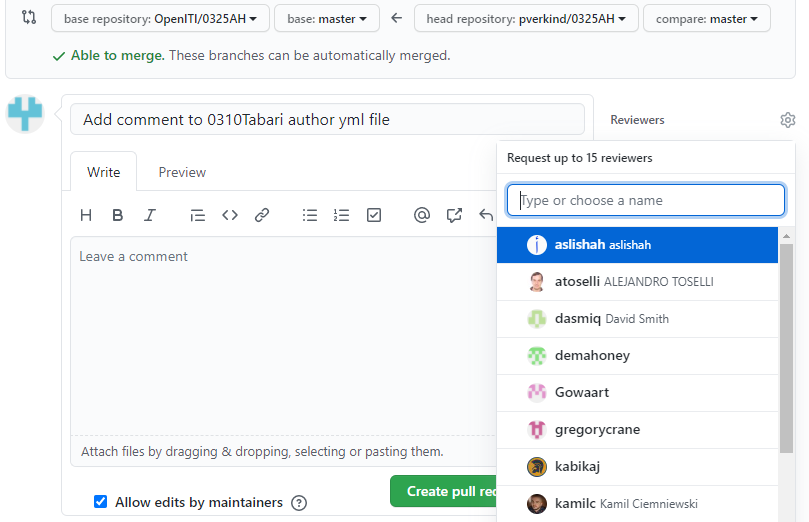Open Reviewers settings gear icon

tap(787, 120)
